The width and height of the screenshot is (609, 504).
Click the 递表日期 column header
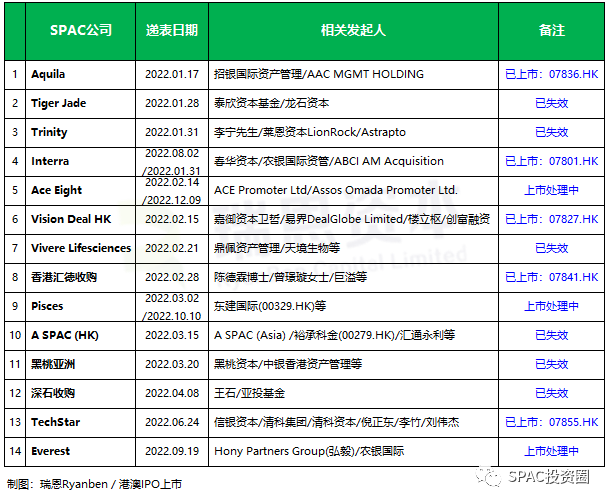[172, 31]
